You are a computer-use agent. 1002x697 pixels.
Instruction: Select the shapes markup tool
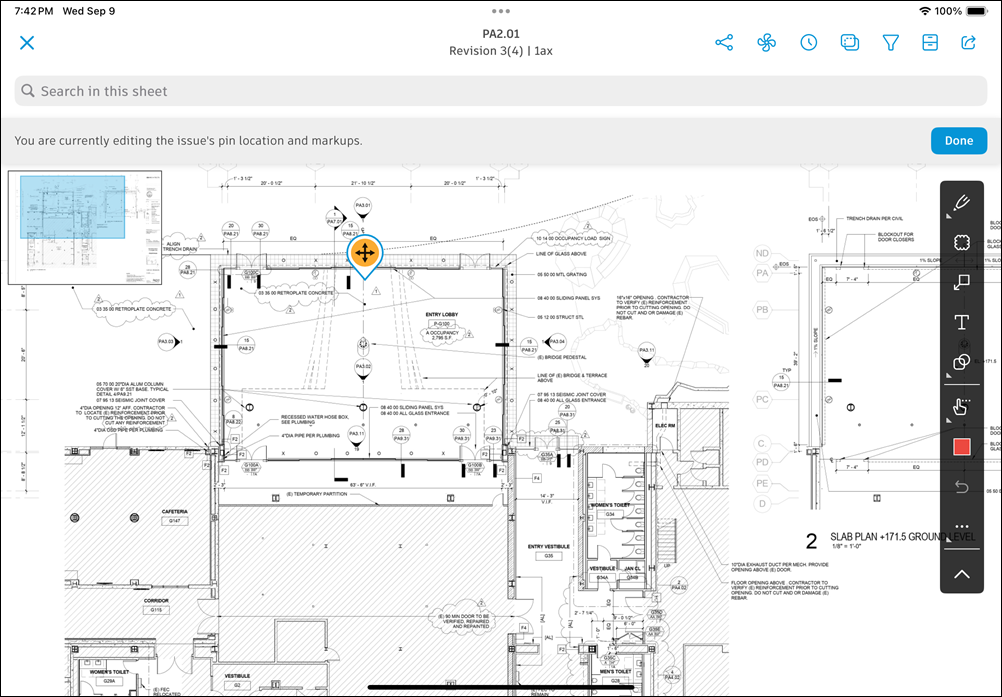[x=961, y=362]
